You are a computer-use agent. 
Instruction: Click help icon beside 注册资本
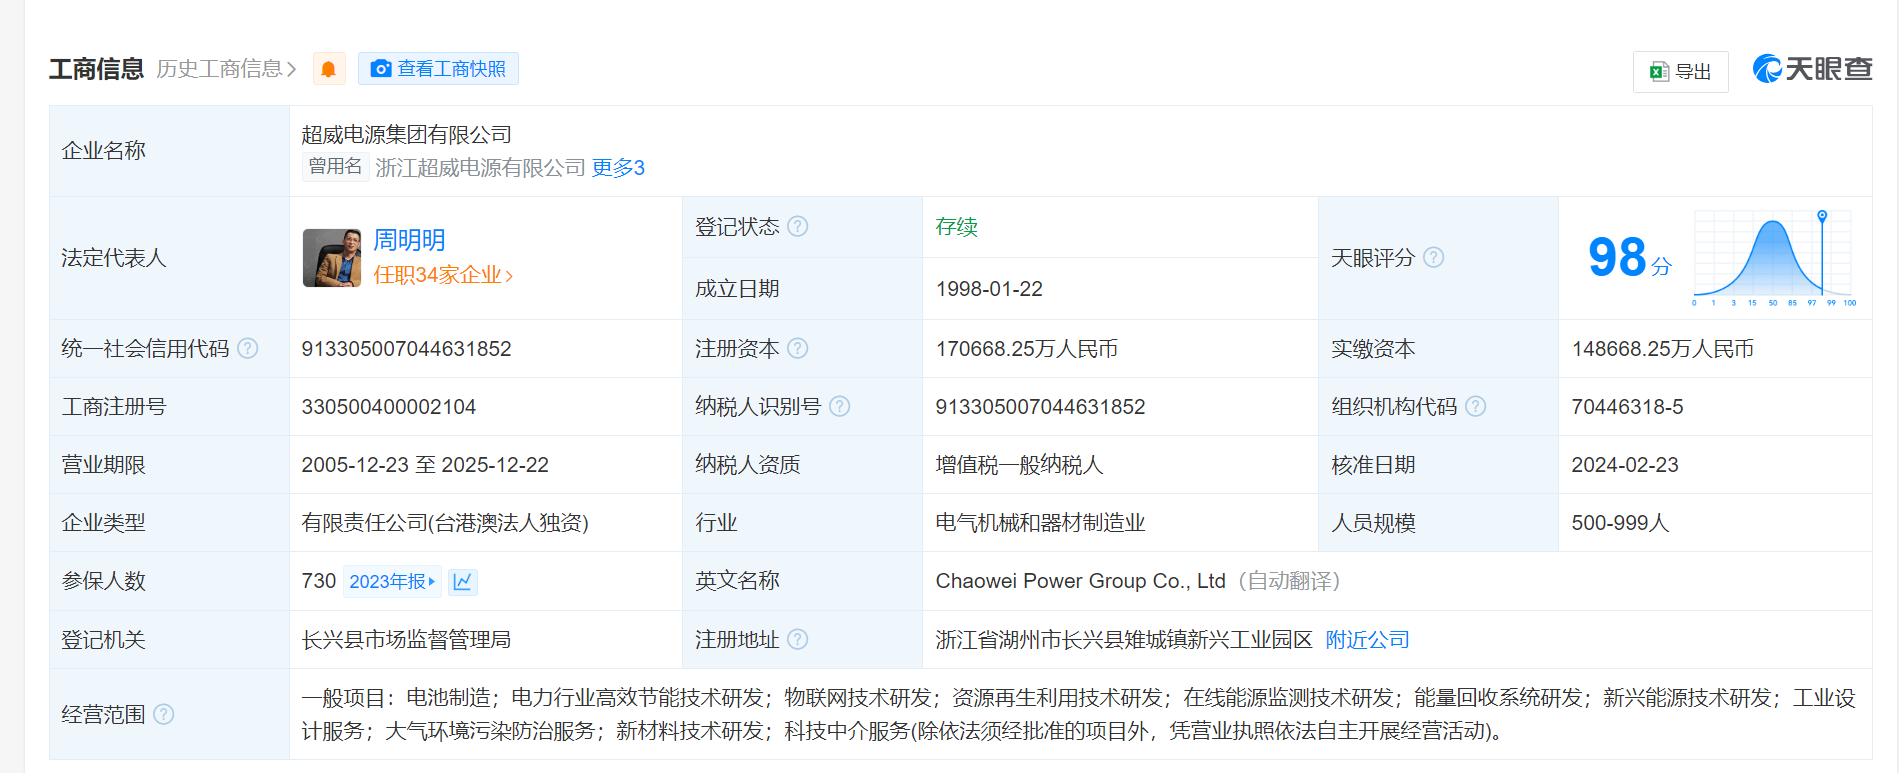[797, 349]
